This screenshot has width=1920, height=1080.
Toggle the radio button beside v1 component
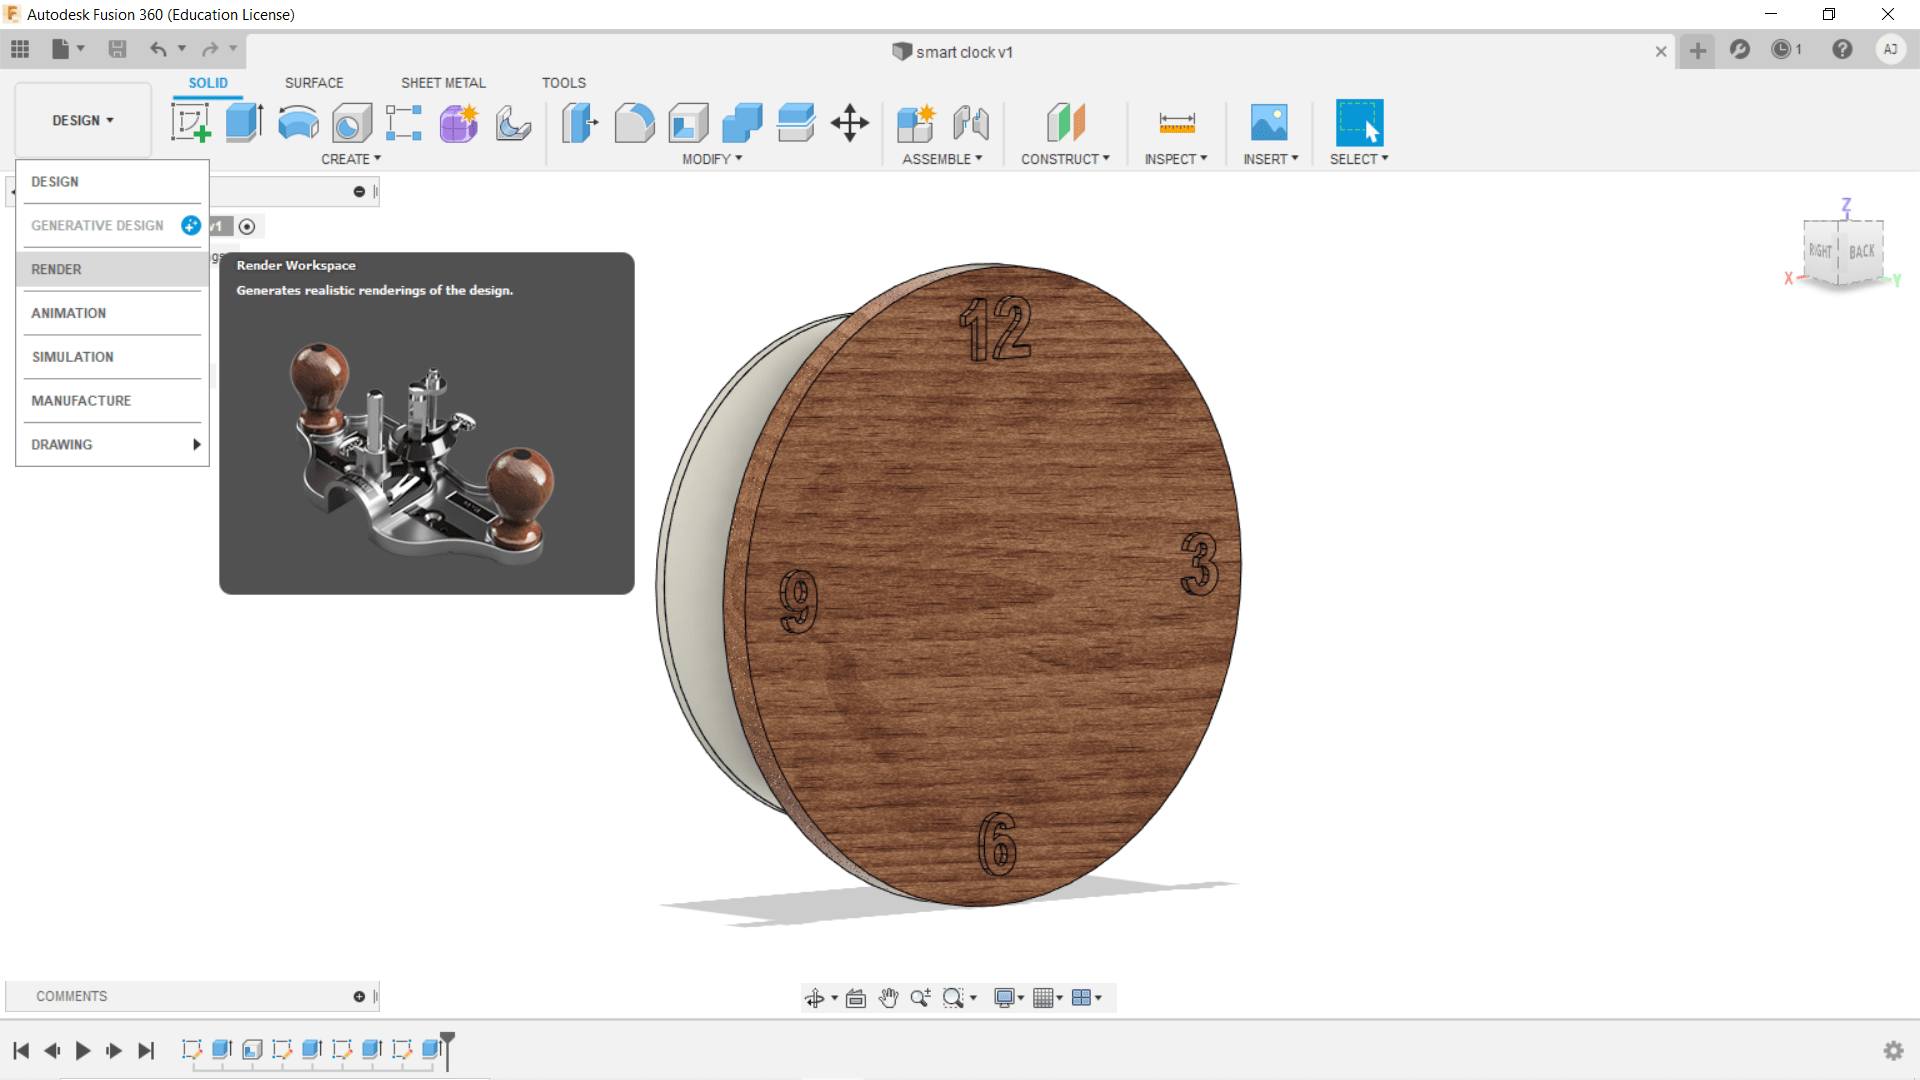coord(247,227)
